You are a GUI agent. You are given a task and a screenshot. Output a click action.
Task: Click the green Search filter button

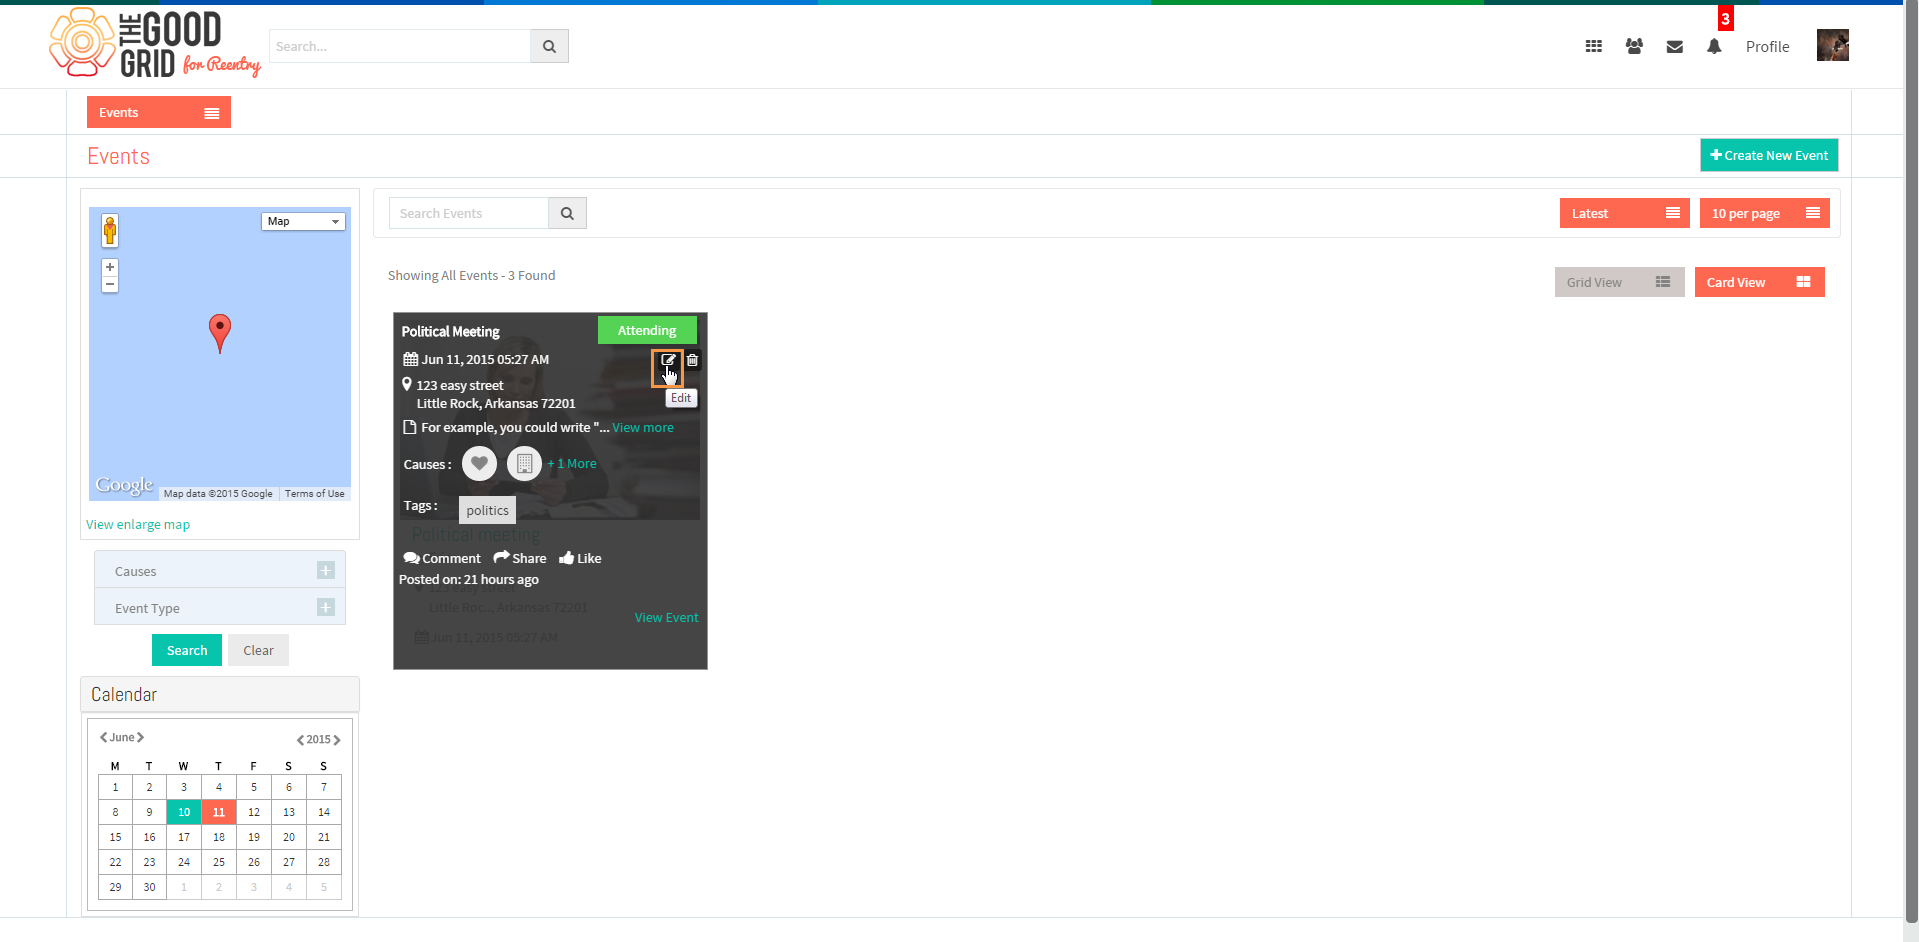[187, 650]
